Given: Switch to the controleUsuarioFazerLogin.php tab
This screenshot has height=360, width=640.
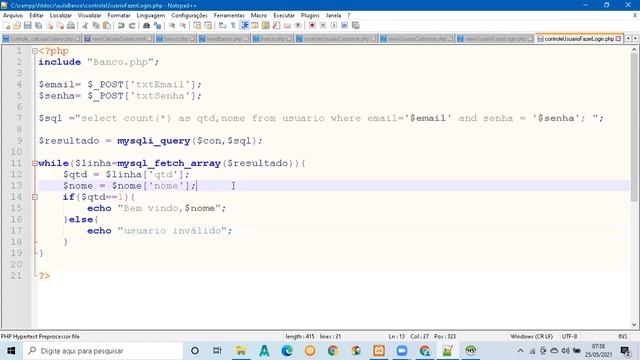Looking at the screenshot, I should click(x=579, y=38).
